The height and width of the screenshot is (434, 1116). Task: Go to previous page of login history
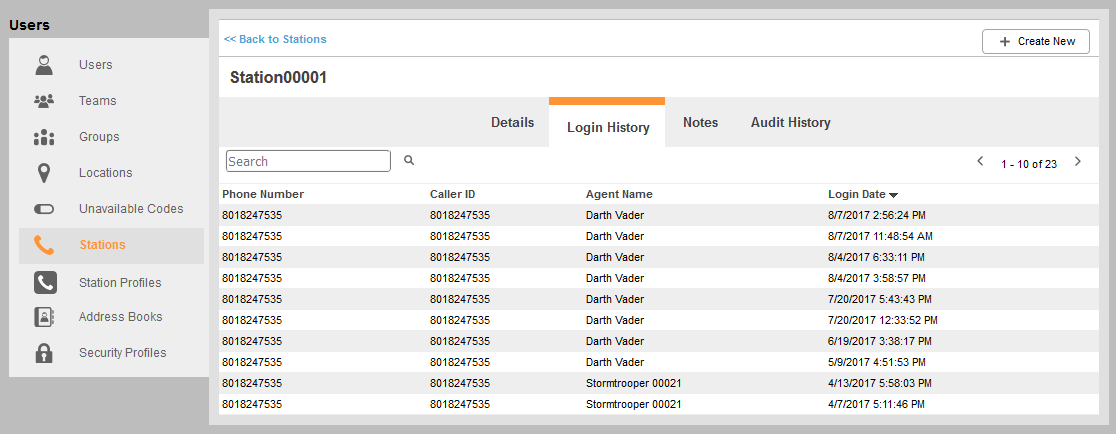click(980, 162)
